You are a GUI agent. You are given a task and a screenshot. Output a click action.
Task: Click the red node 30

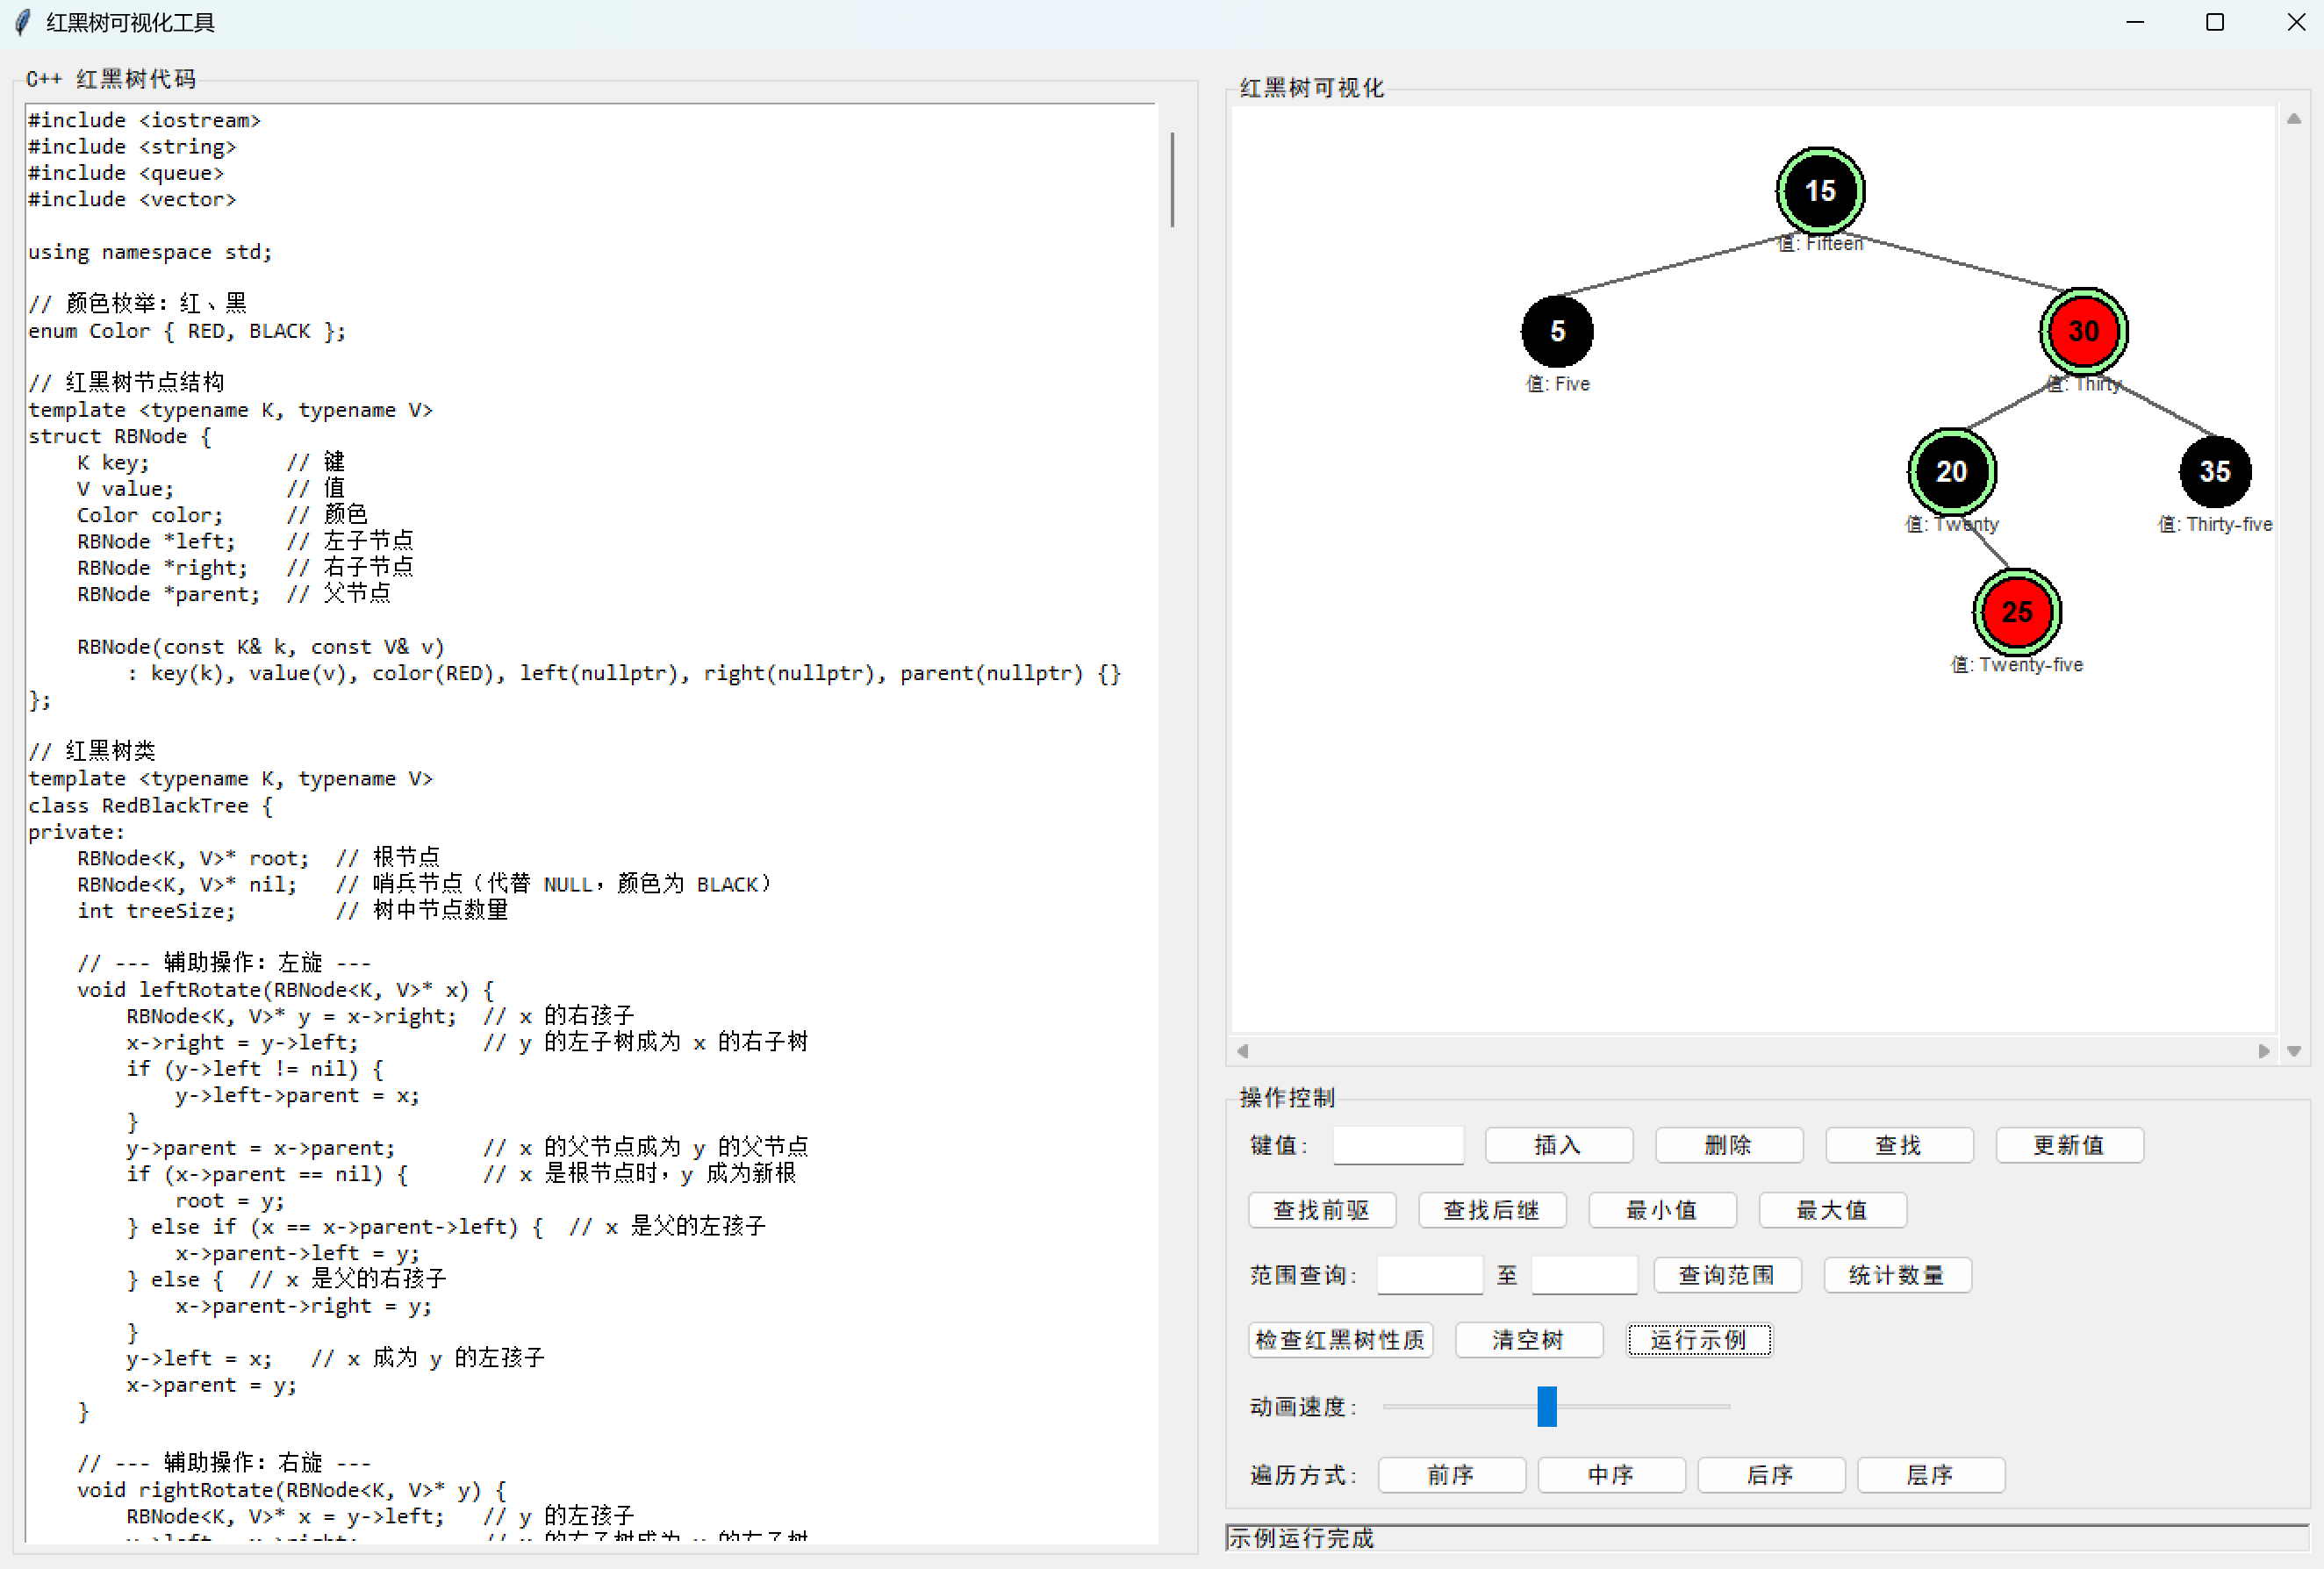(2083, 331)
